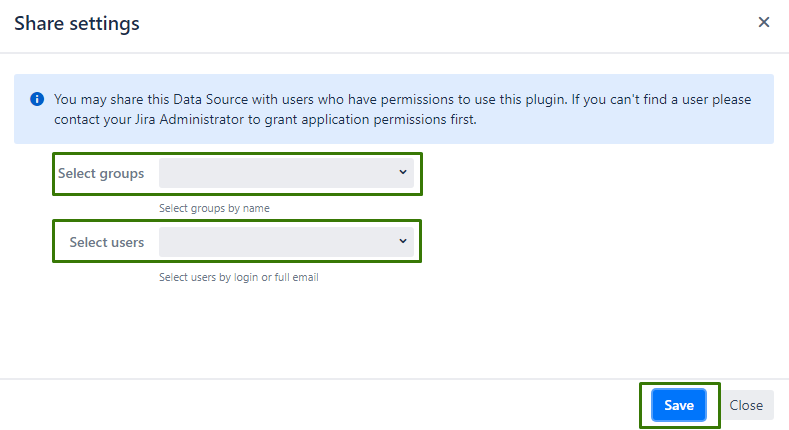Click the footer bar left of Save
789x430 pixels.
click(320, 405)
